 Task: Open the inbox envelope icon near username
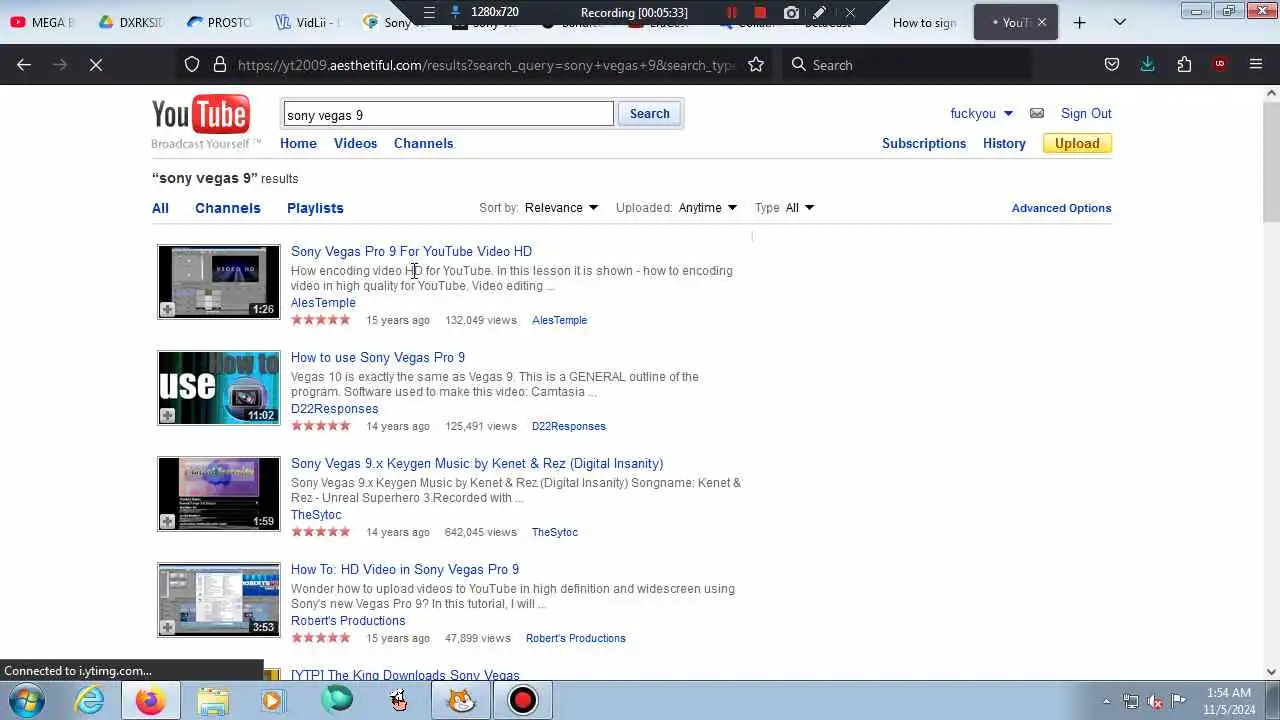[x=1037, y=113]
